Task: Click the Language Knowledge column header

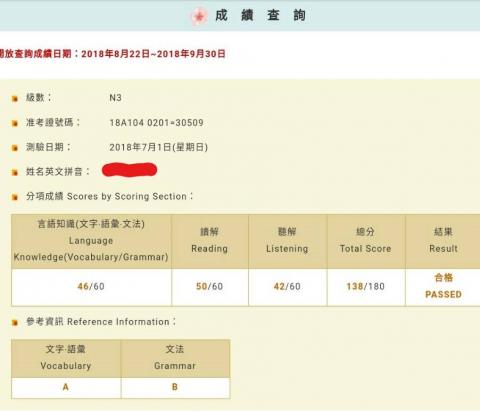Action: (91, 241)
